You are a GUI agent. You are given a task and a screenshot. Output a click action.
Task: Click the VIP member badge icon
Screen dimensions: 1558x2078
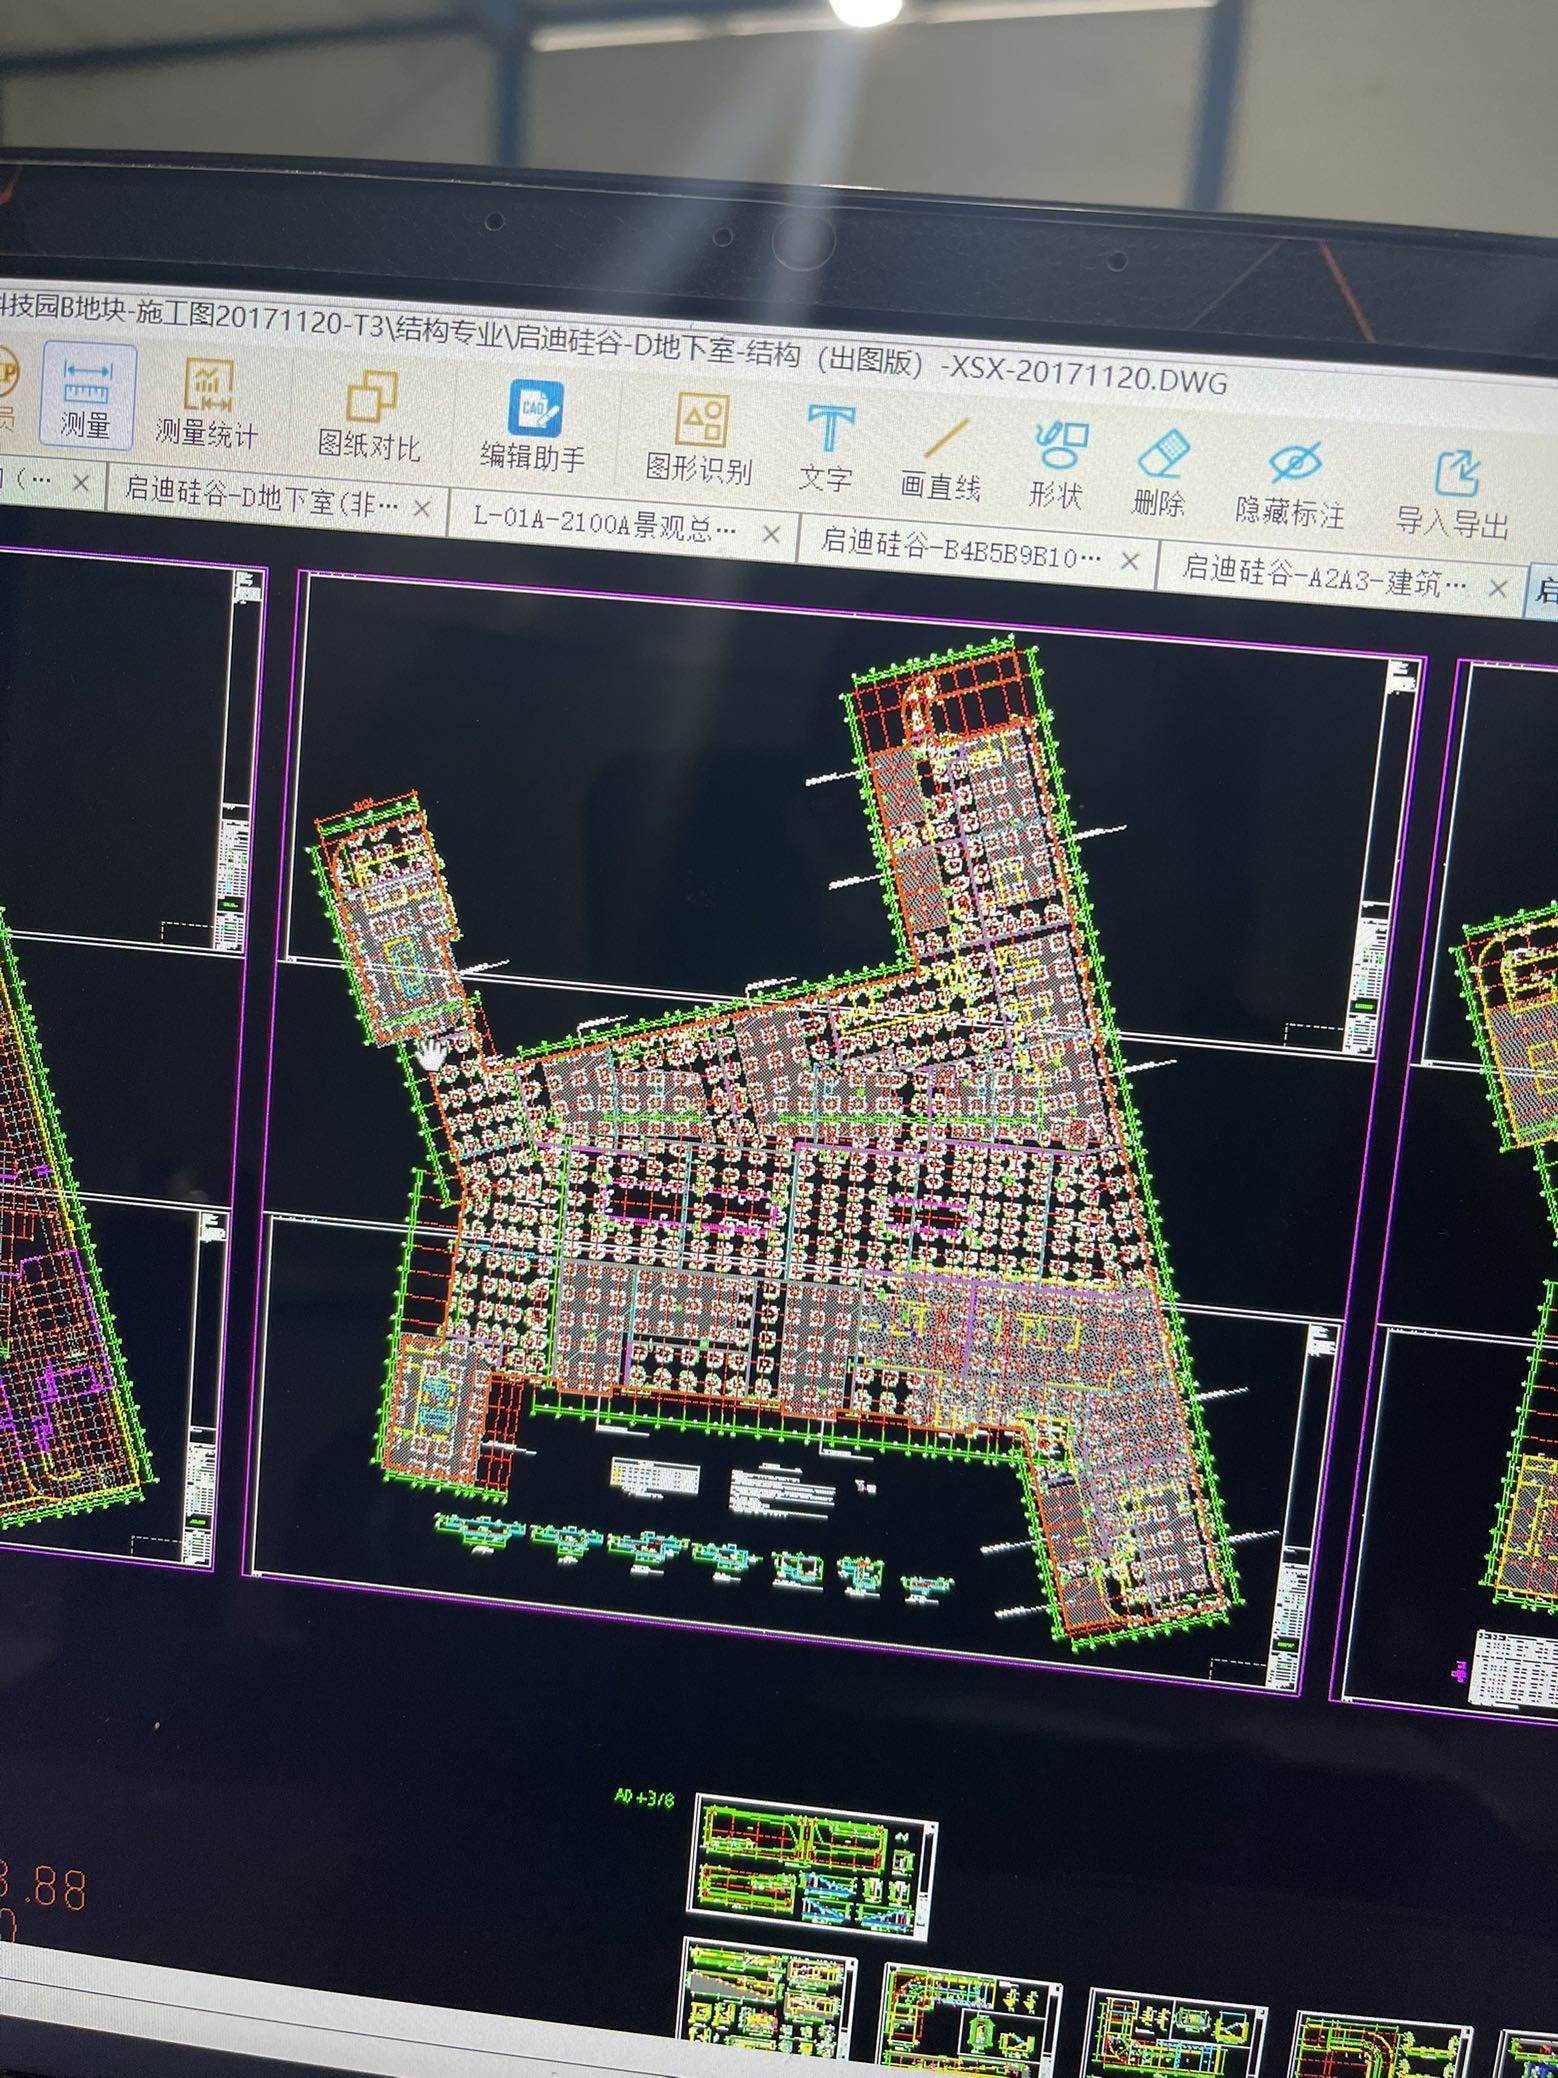pyautogui.click(x=8, y=390)
